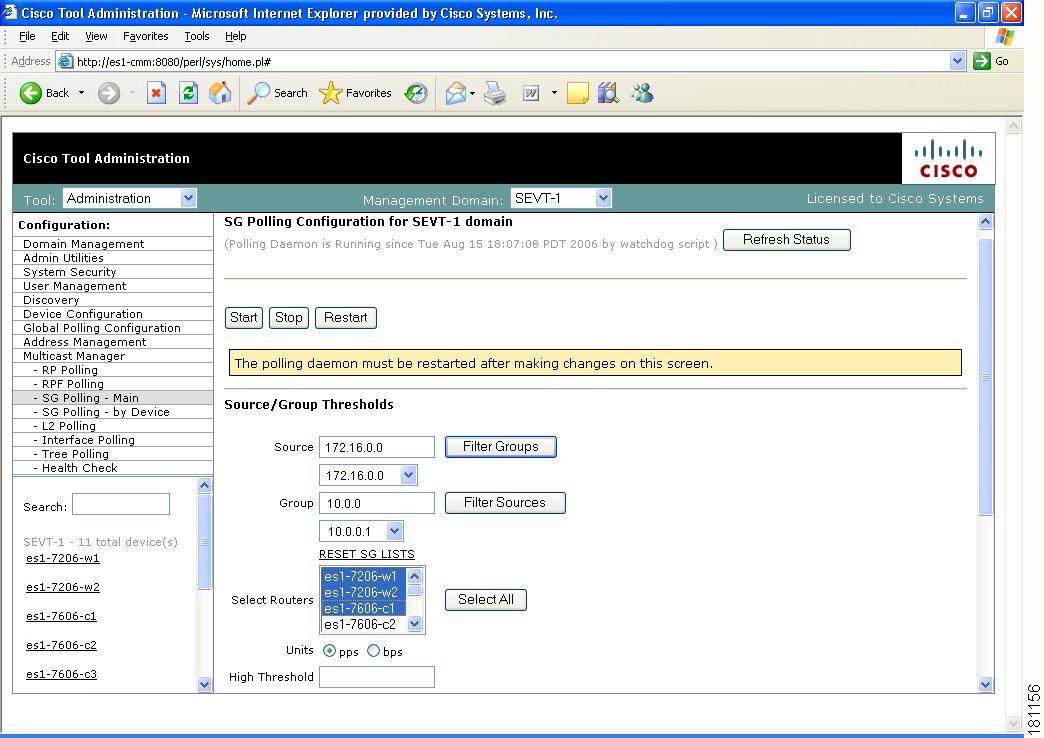Screen dimensions: 1044x738
Task: Open the Edit menu
Action: pos(60,36)
